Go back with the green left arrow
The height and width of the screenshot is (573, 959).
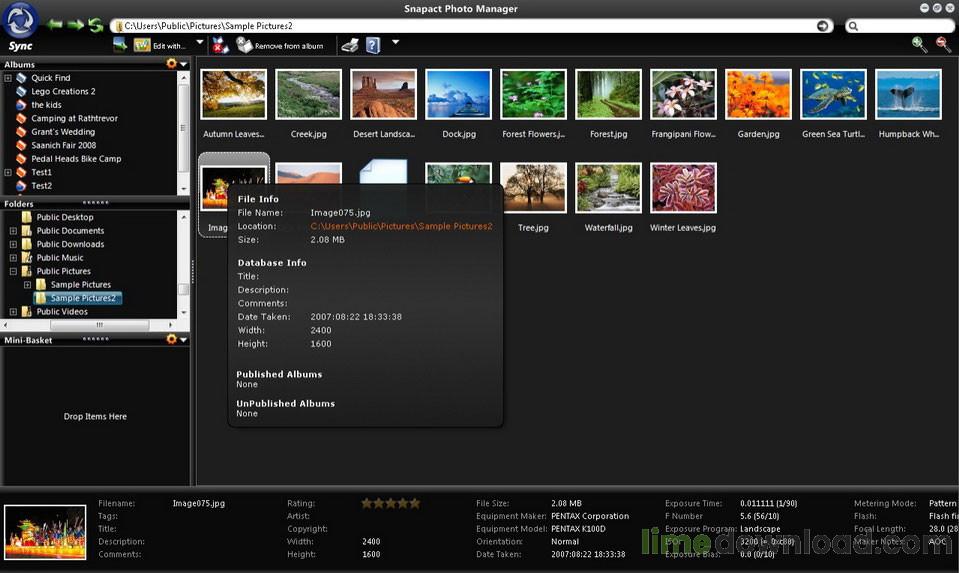click(x=55, y=25)
